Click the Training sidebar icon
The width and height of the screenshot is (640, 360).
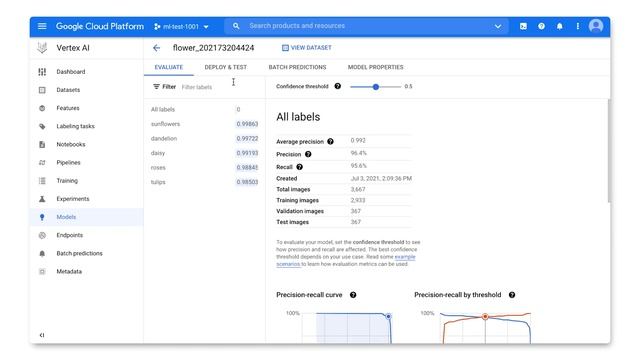coord(42,181)
